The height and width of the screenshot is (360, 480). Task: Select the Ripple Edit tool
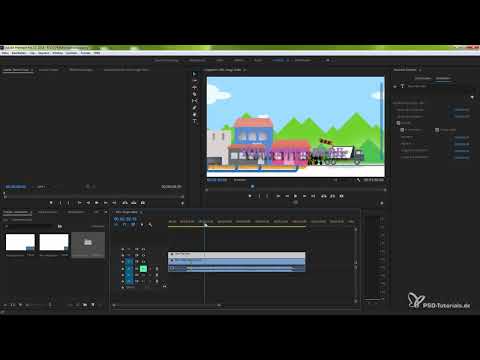point(195,87)
